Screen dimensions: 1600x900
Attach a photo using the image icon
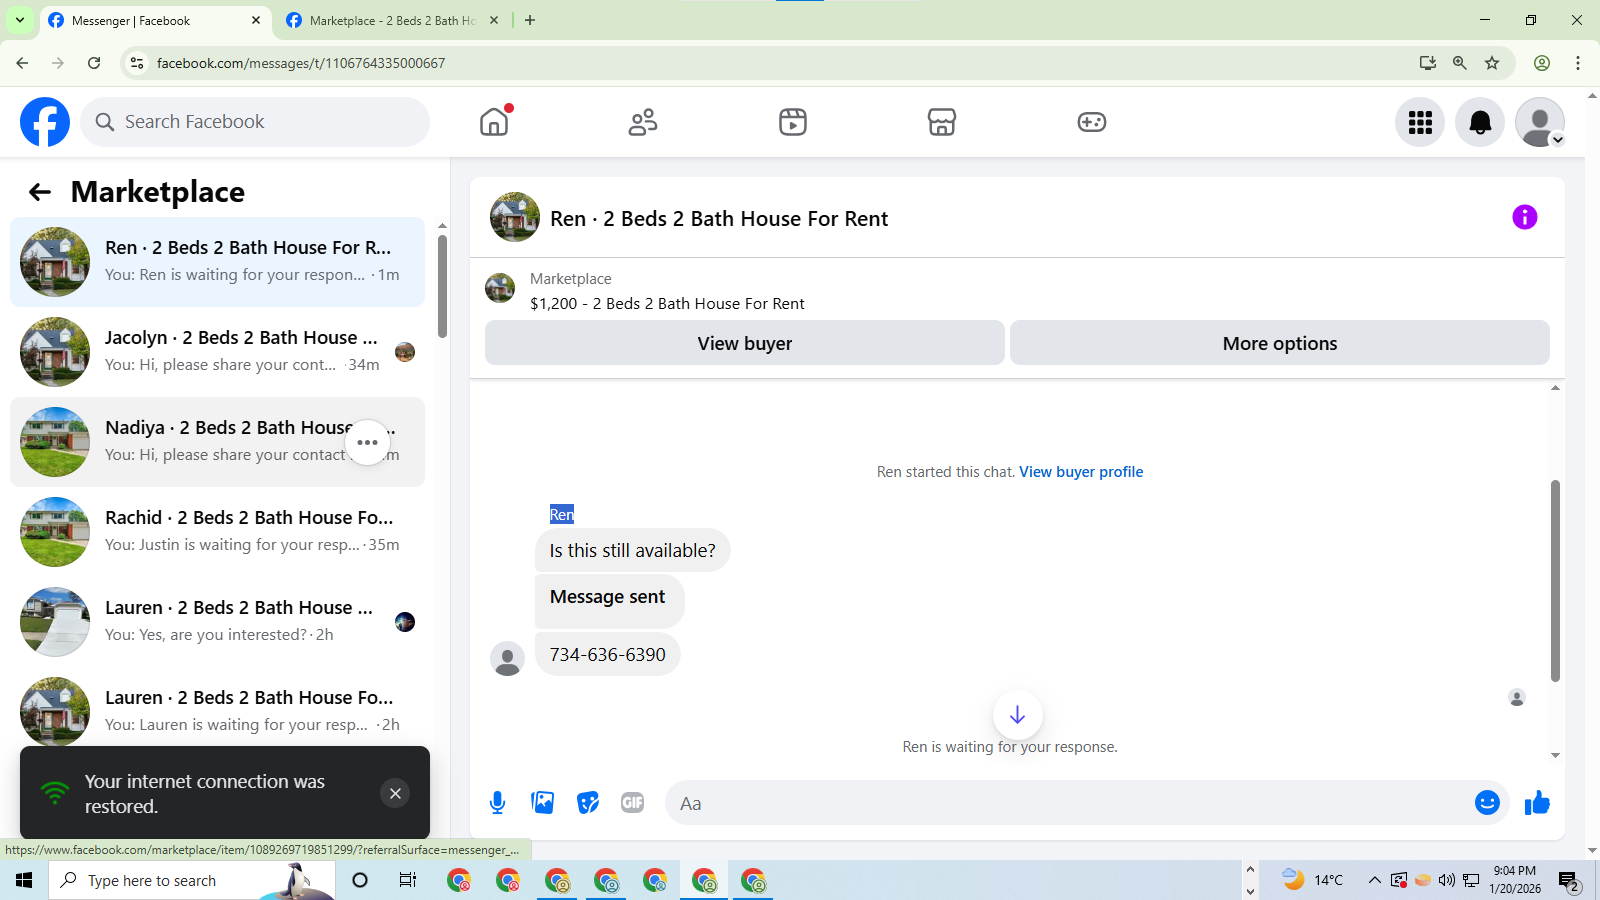point(543,803)
